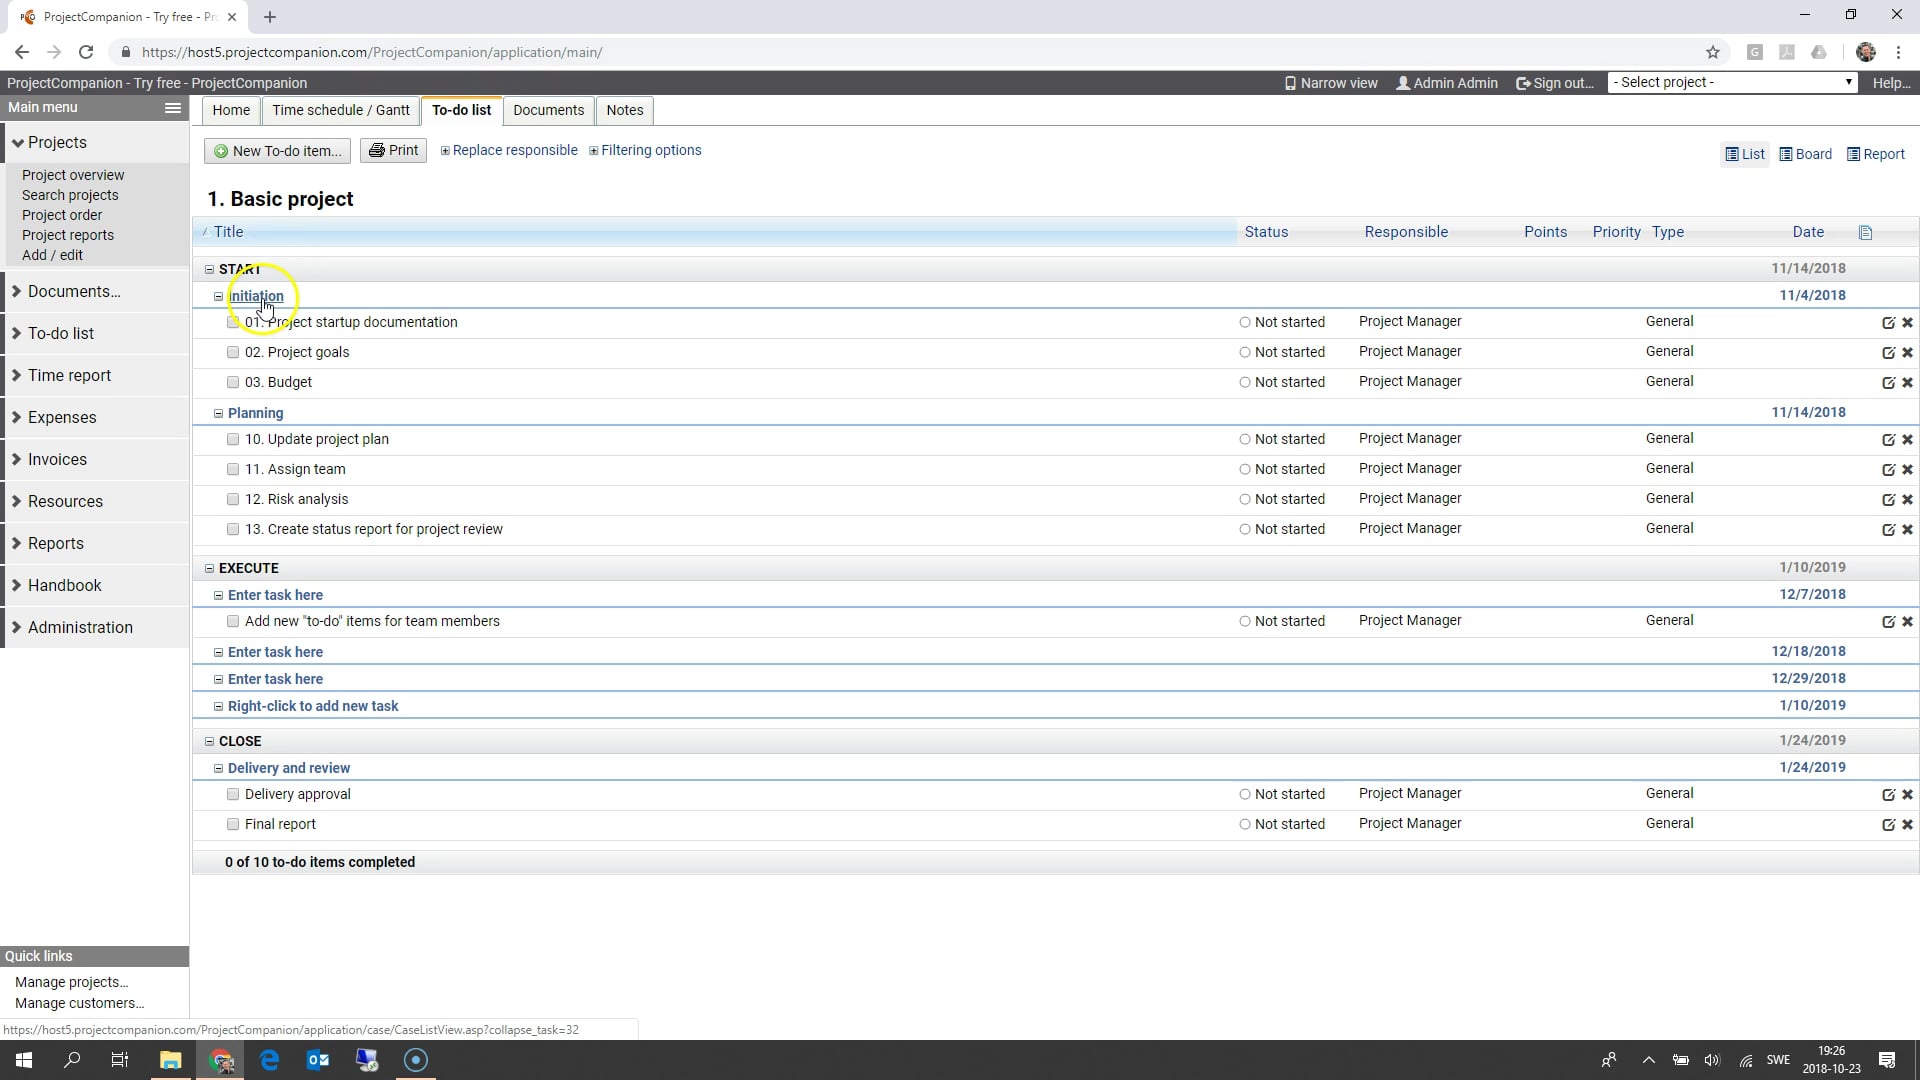The height and width of the screenshot is (1080, 1920).
Task: Click Replace responsible link
Action: pos(509,150)
